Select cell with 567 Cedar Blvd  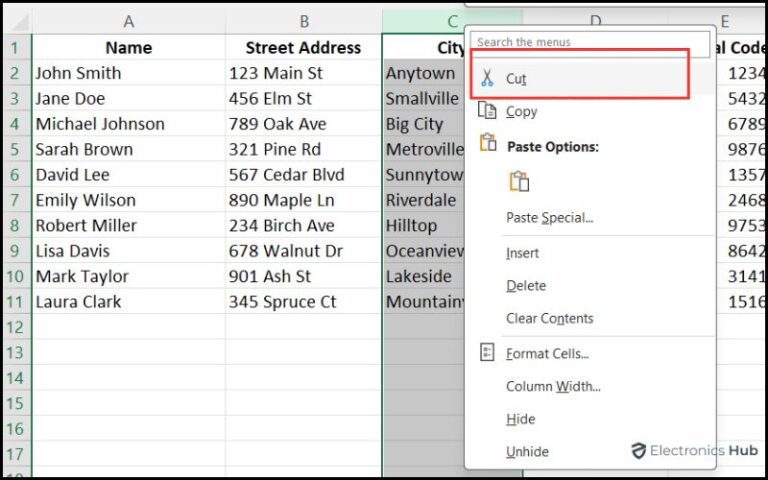pyautogui.click(x=304, y=175)
